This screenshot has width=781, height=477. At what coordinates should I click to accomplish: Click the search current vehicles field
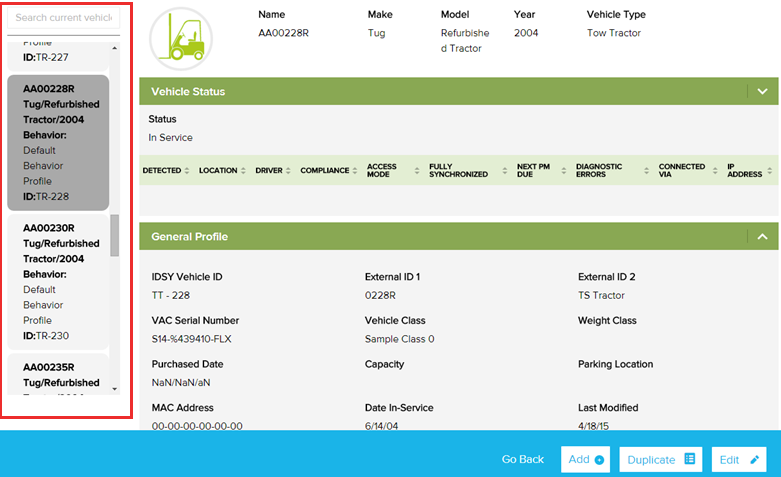pyautogui.click(x=64, y=18)
